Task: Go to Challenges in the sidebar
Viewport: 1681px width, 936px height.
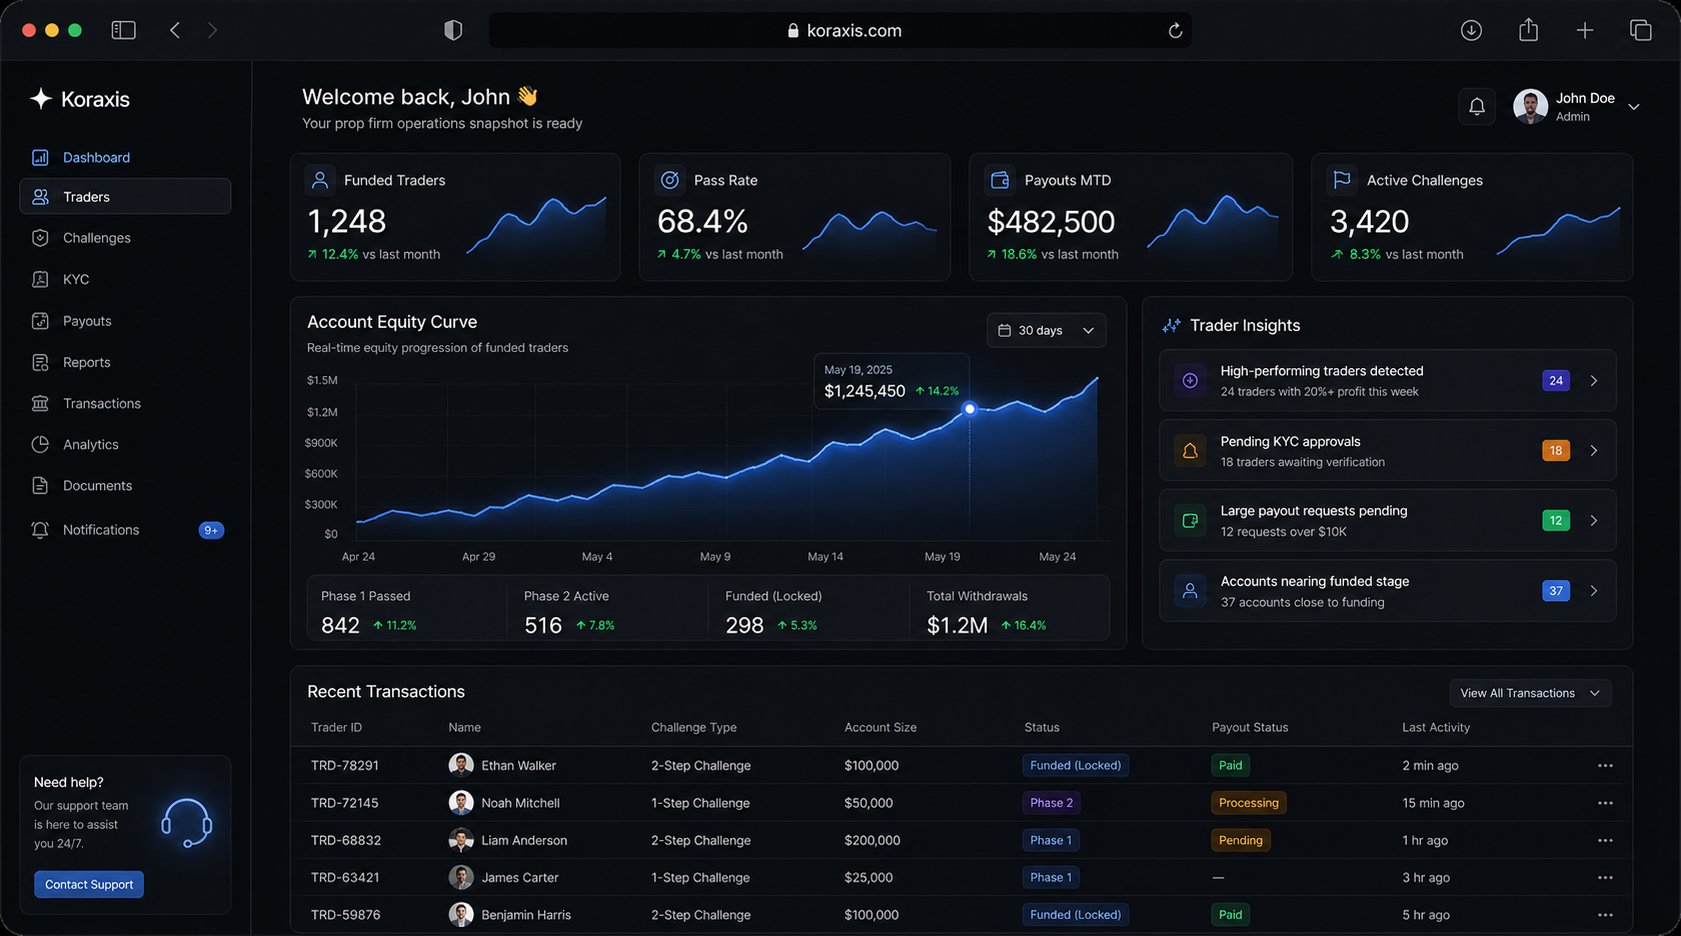Action: (96, 238)
